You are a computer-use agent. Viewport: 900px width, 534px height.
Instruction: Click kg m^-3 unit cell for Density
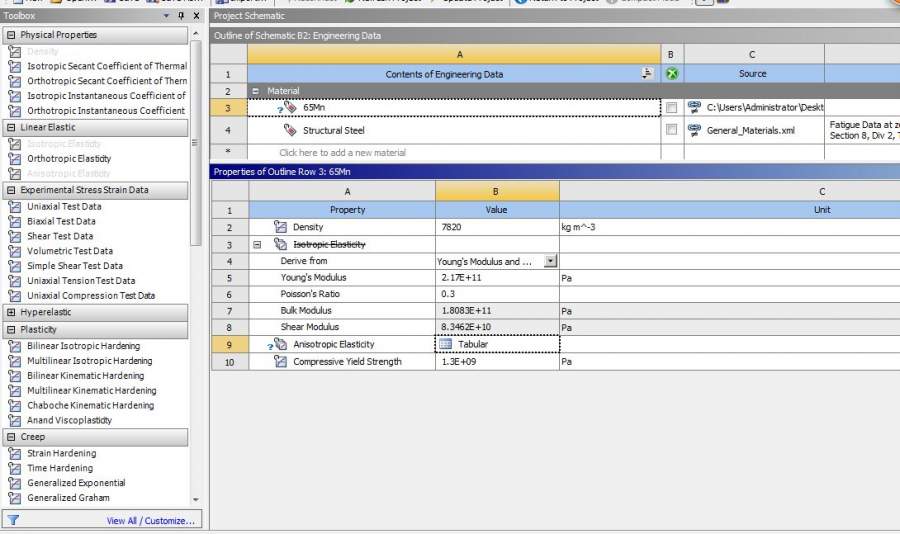[578, 227]
